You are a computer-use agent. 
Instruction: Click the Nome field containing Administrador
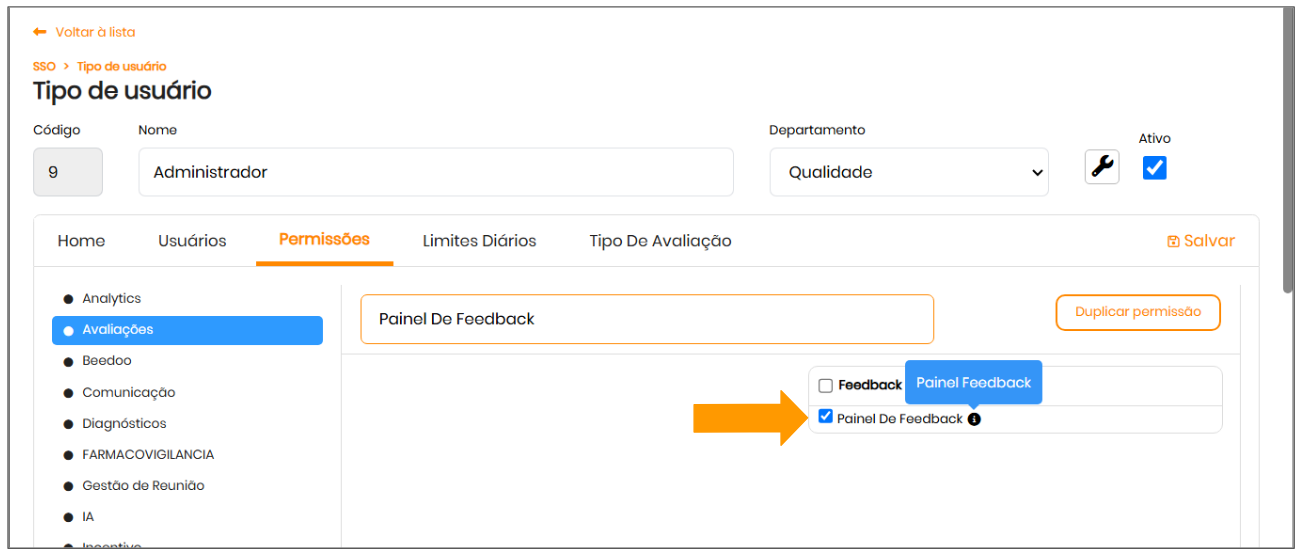435,172
